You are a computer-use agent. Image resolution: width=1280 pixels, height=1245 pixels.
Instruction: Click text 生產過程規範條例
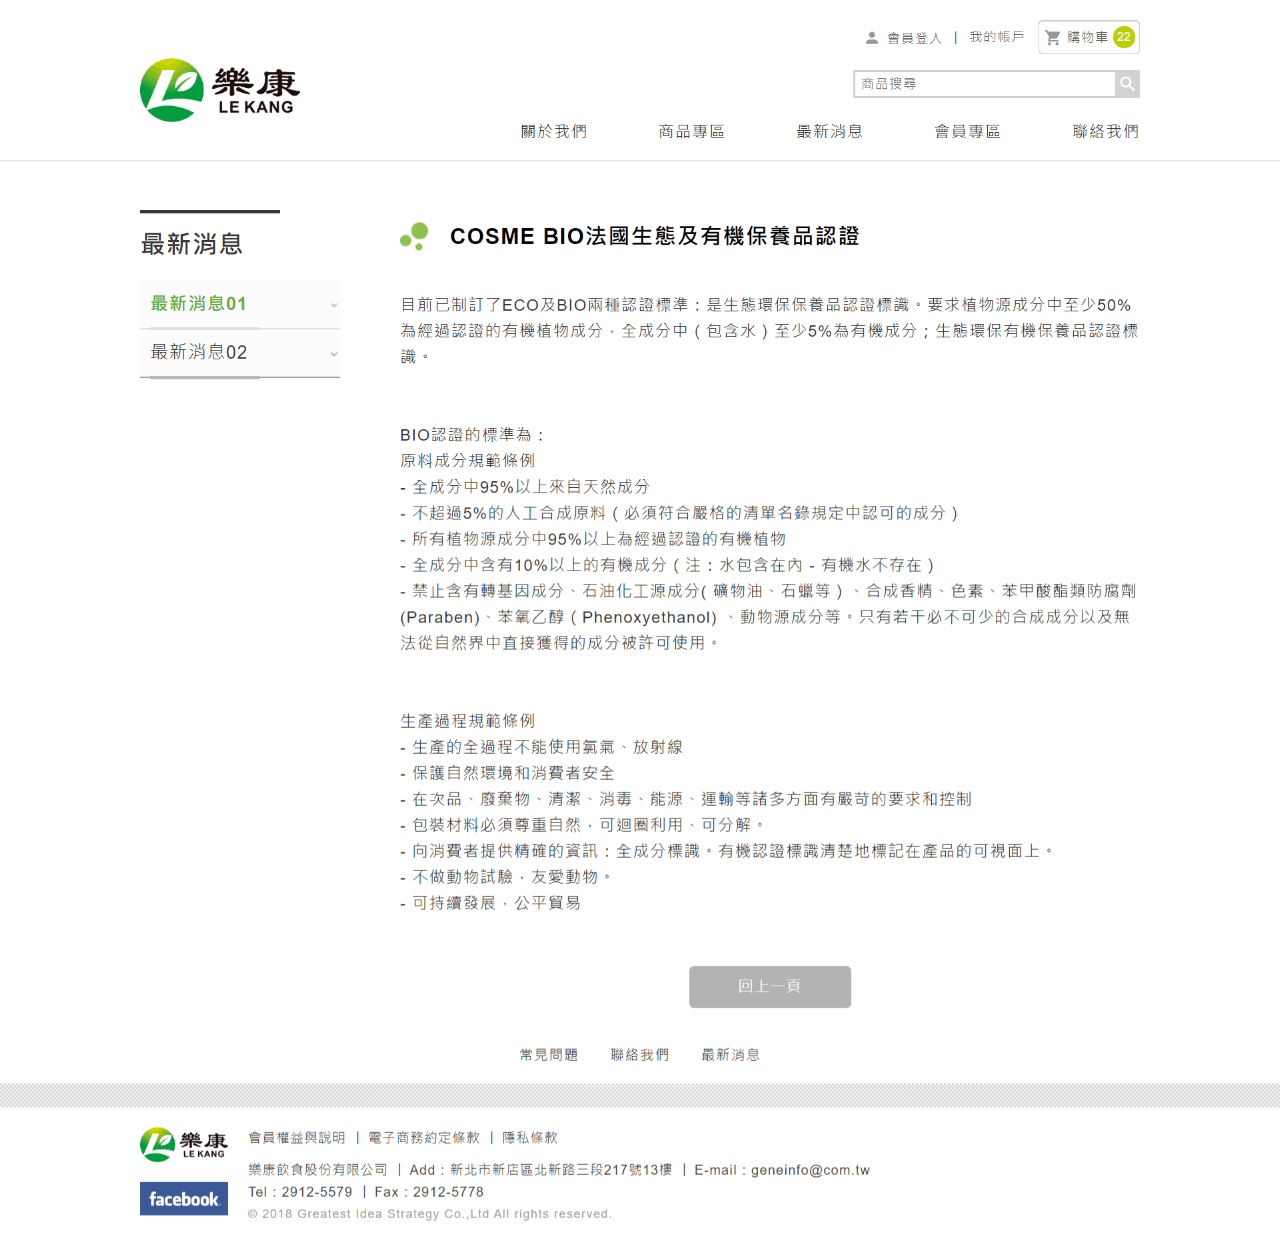(x=468, y=721)
